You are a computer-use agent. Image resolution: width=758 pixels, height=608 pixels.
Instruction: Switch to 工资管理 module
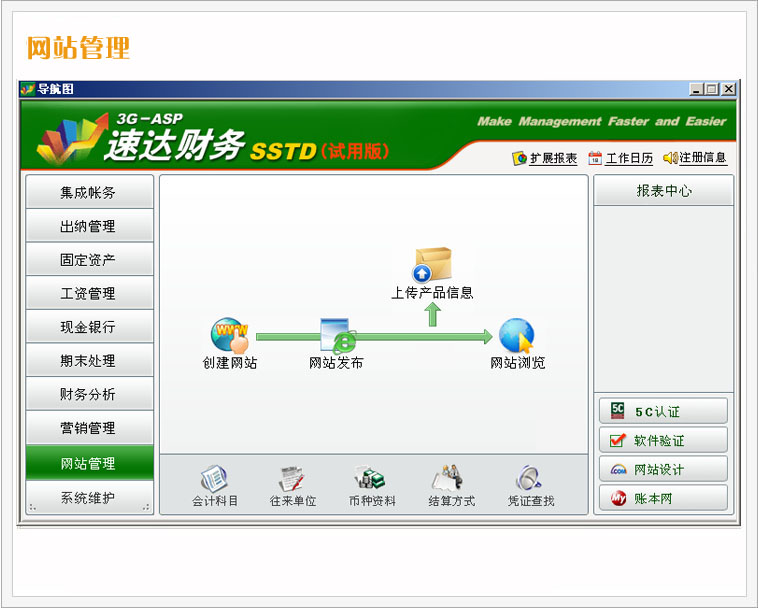pos(89,293)
